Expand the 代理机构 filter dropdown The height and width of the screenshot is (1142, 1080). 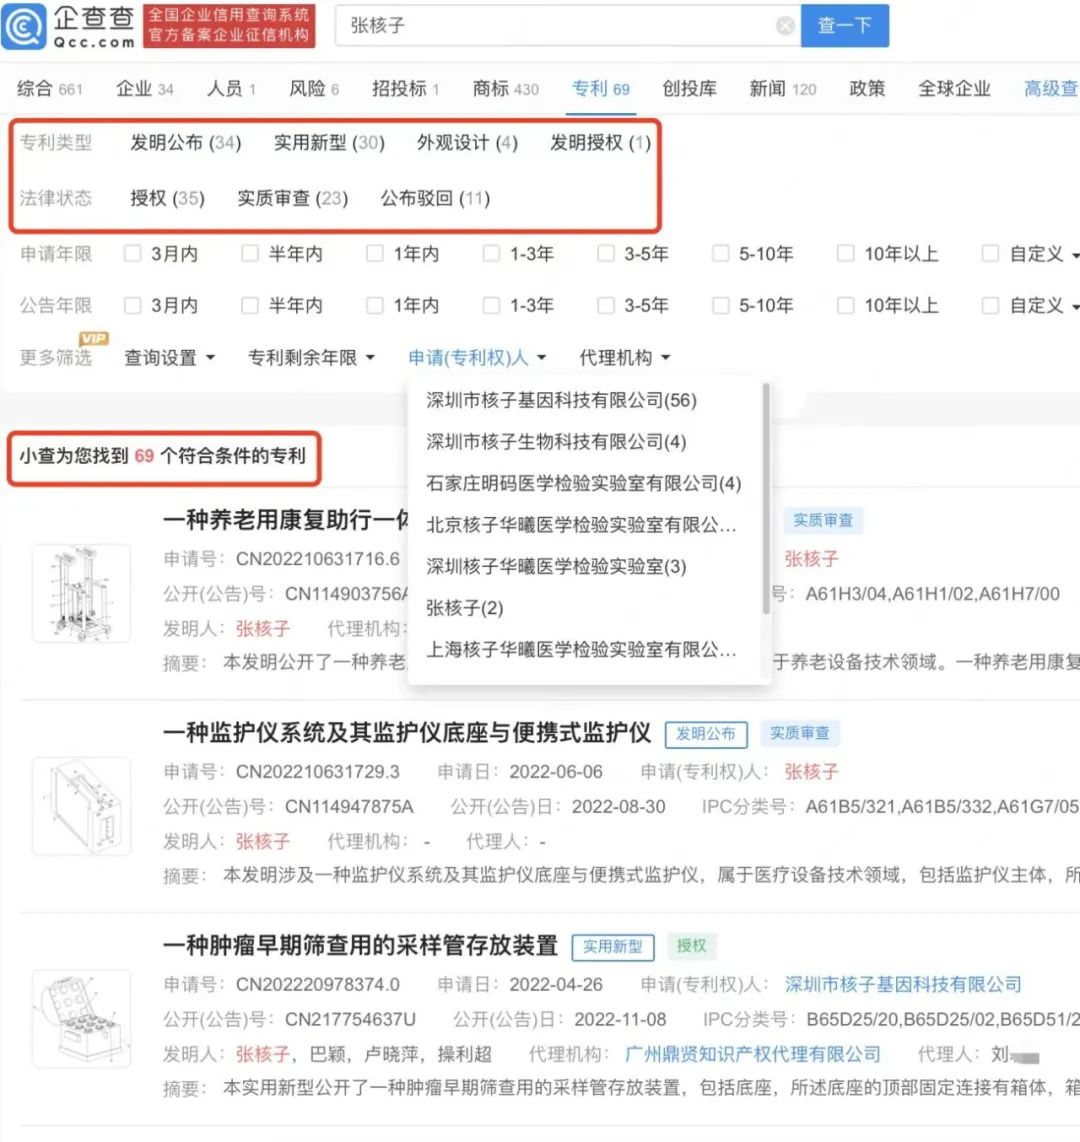point(624,358)
